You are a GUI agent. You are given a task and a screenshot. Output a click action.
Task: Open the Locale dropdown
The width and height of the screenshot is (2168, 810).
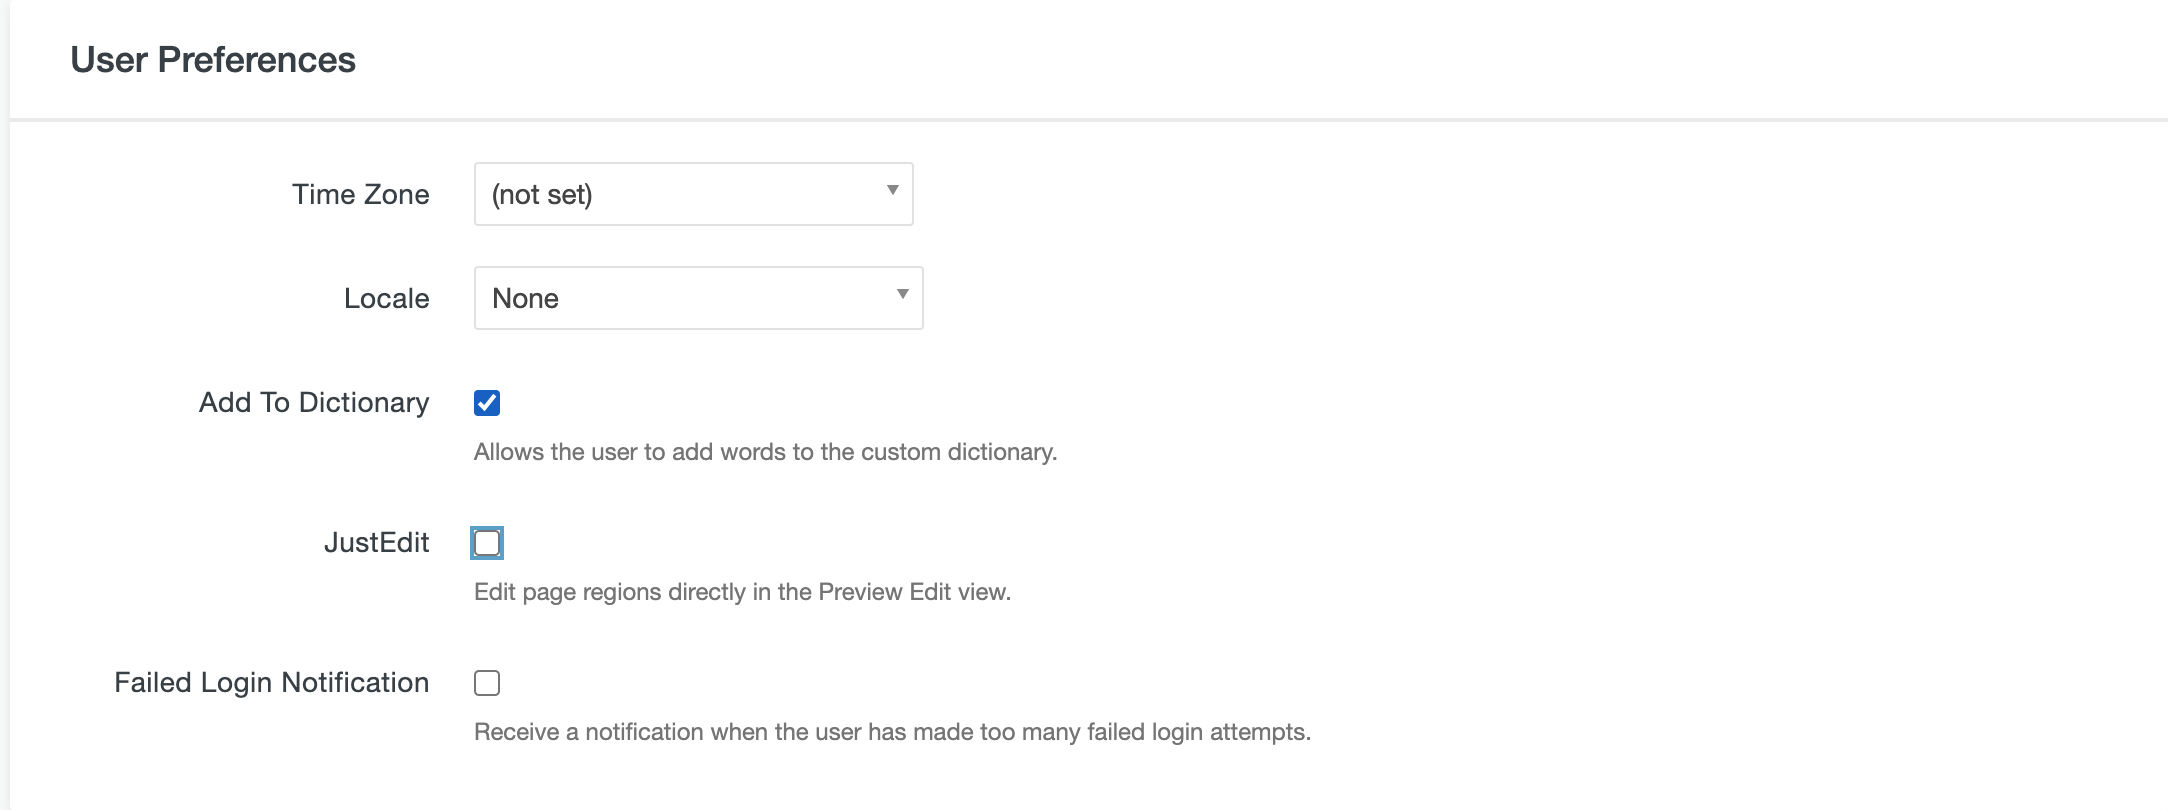tap(698, 298)
